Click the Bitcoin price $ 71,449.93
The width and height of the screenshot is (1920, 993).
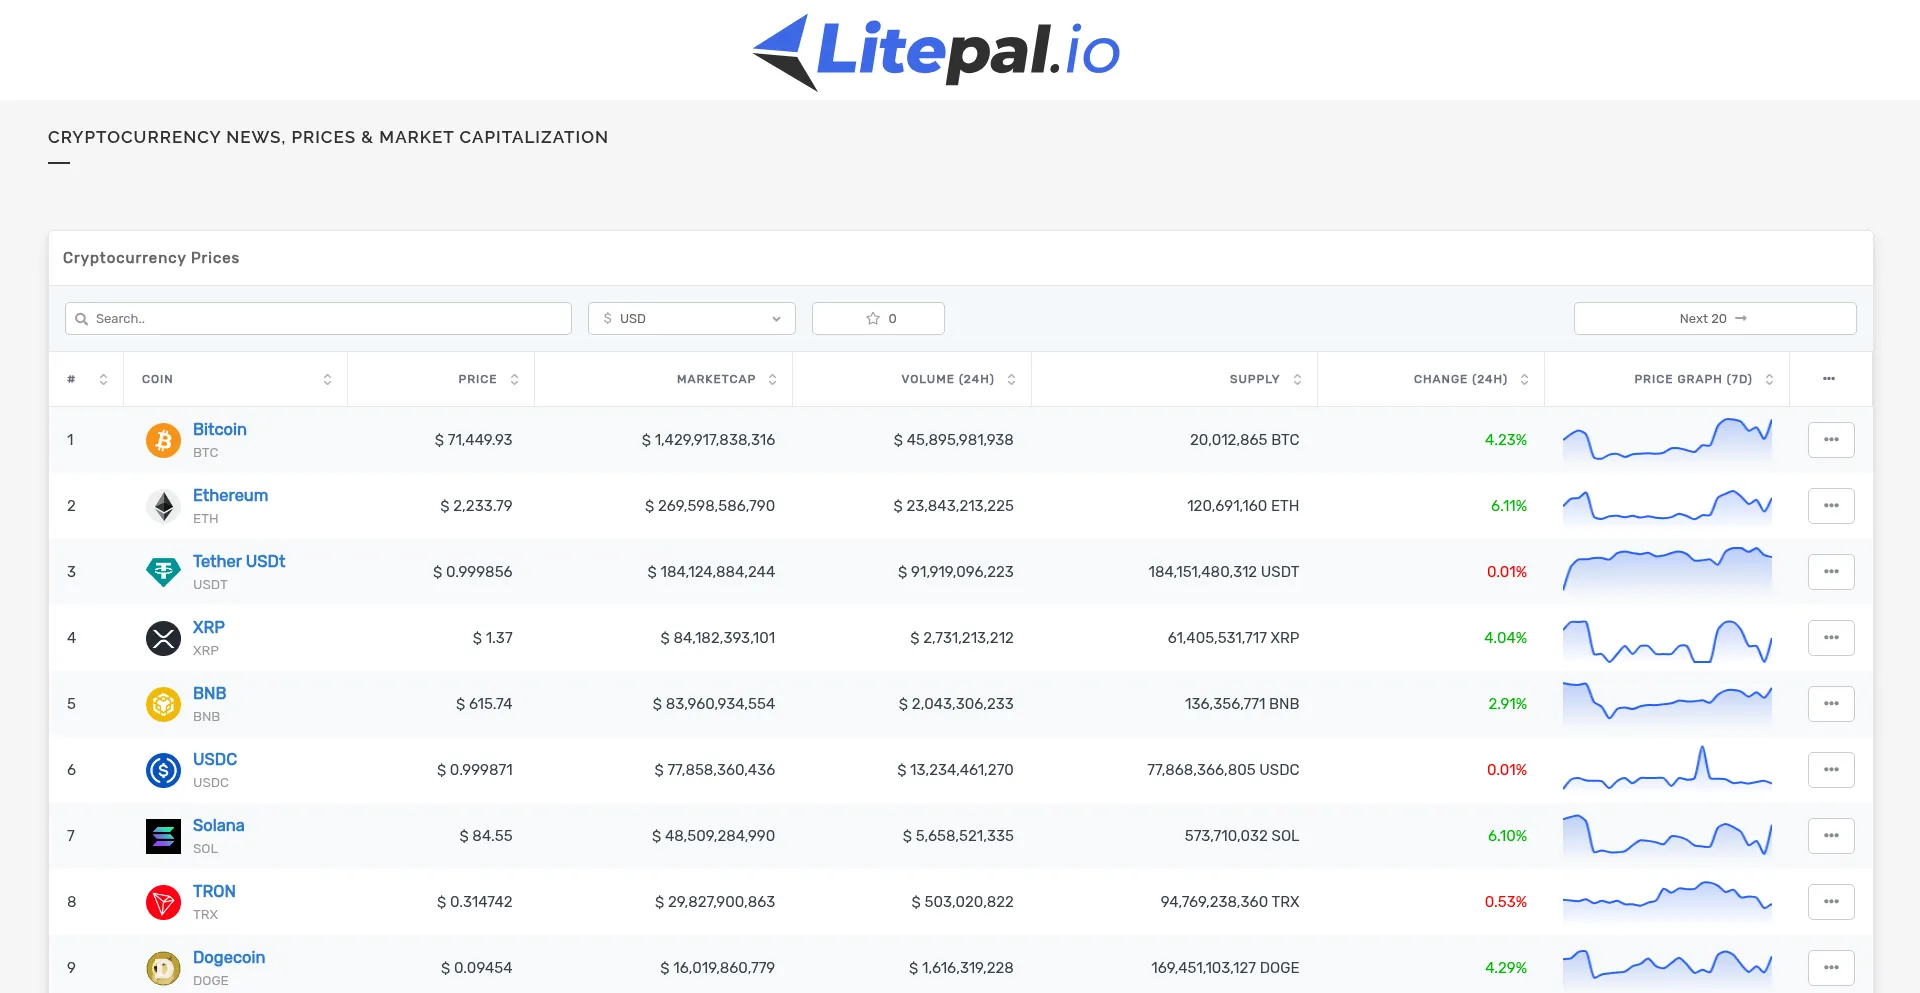click(x=473, y=440)
